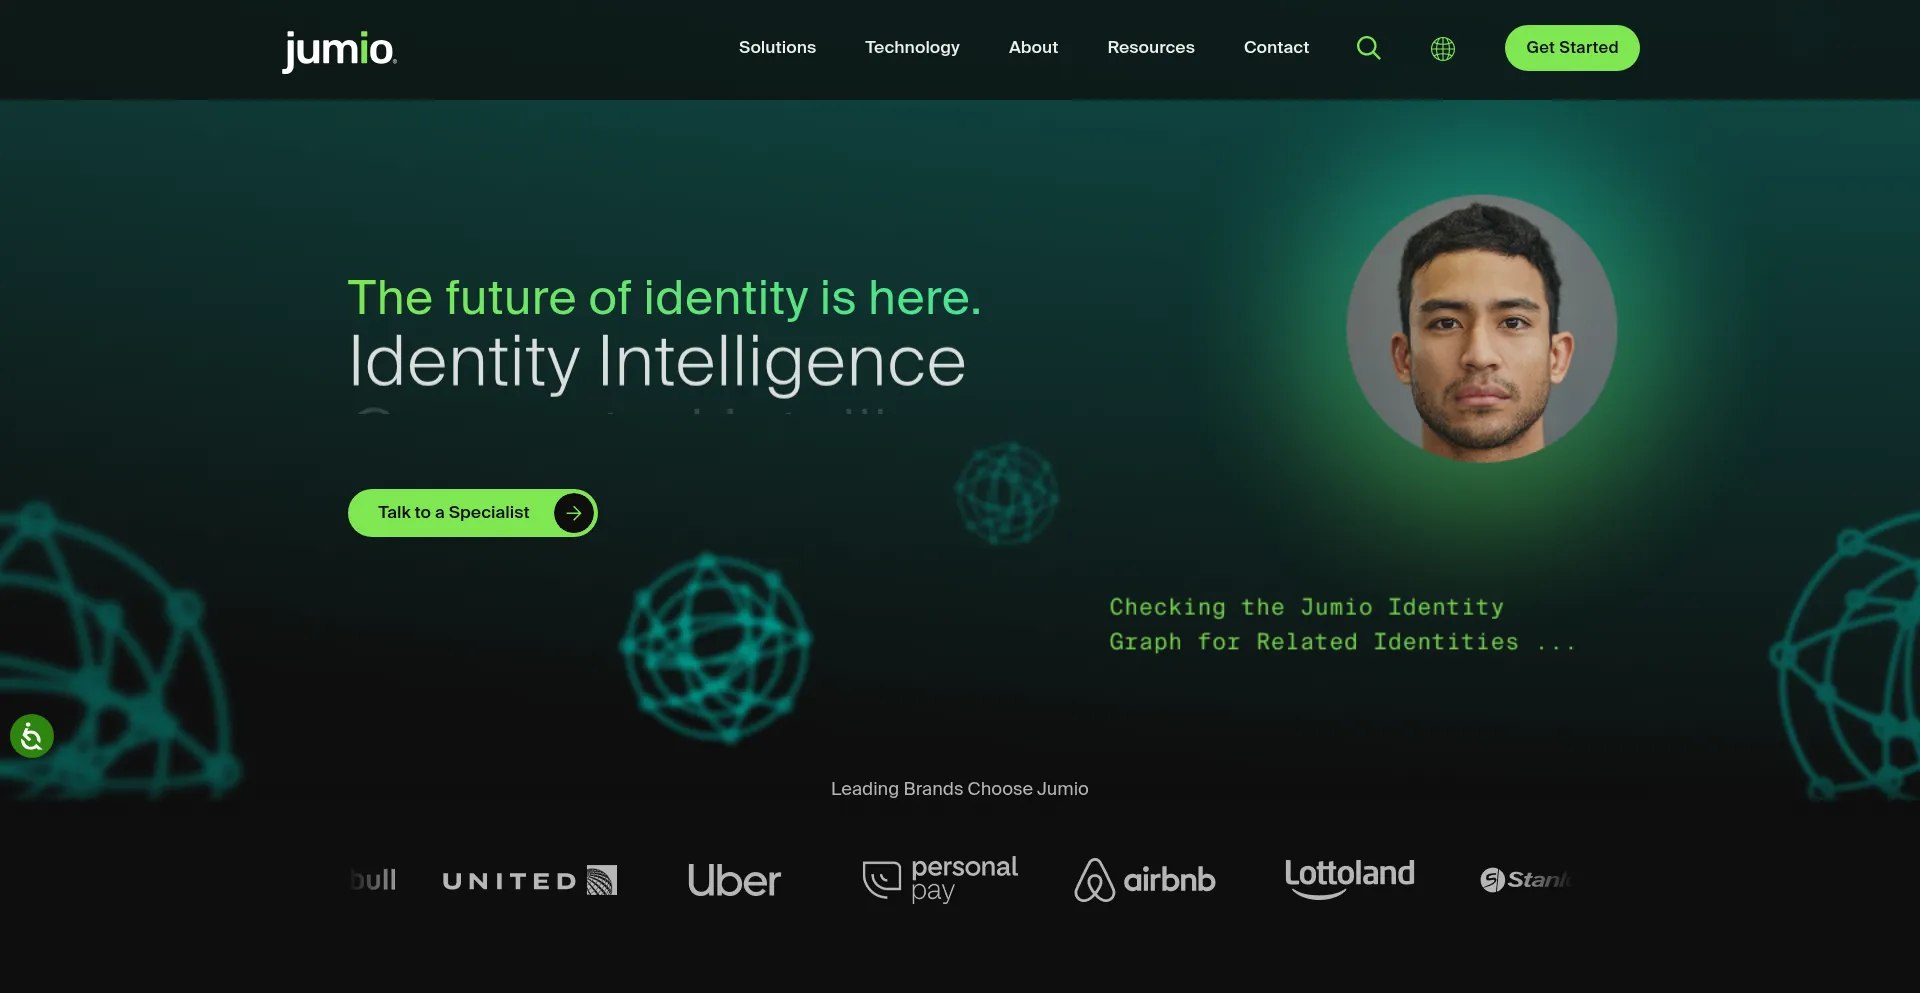Screen dimensions: 1920x993
Task: Click the Uber brand logo
Action: pos(734,881)
